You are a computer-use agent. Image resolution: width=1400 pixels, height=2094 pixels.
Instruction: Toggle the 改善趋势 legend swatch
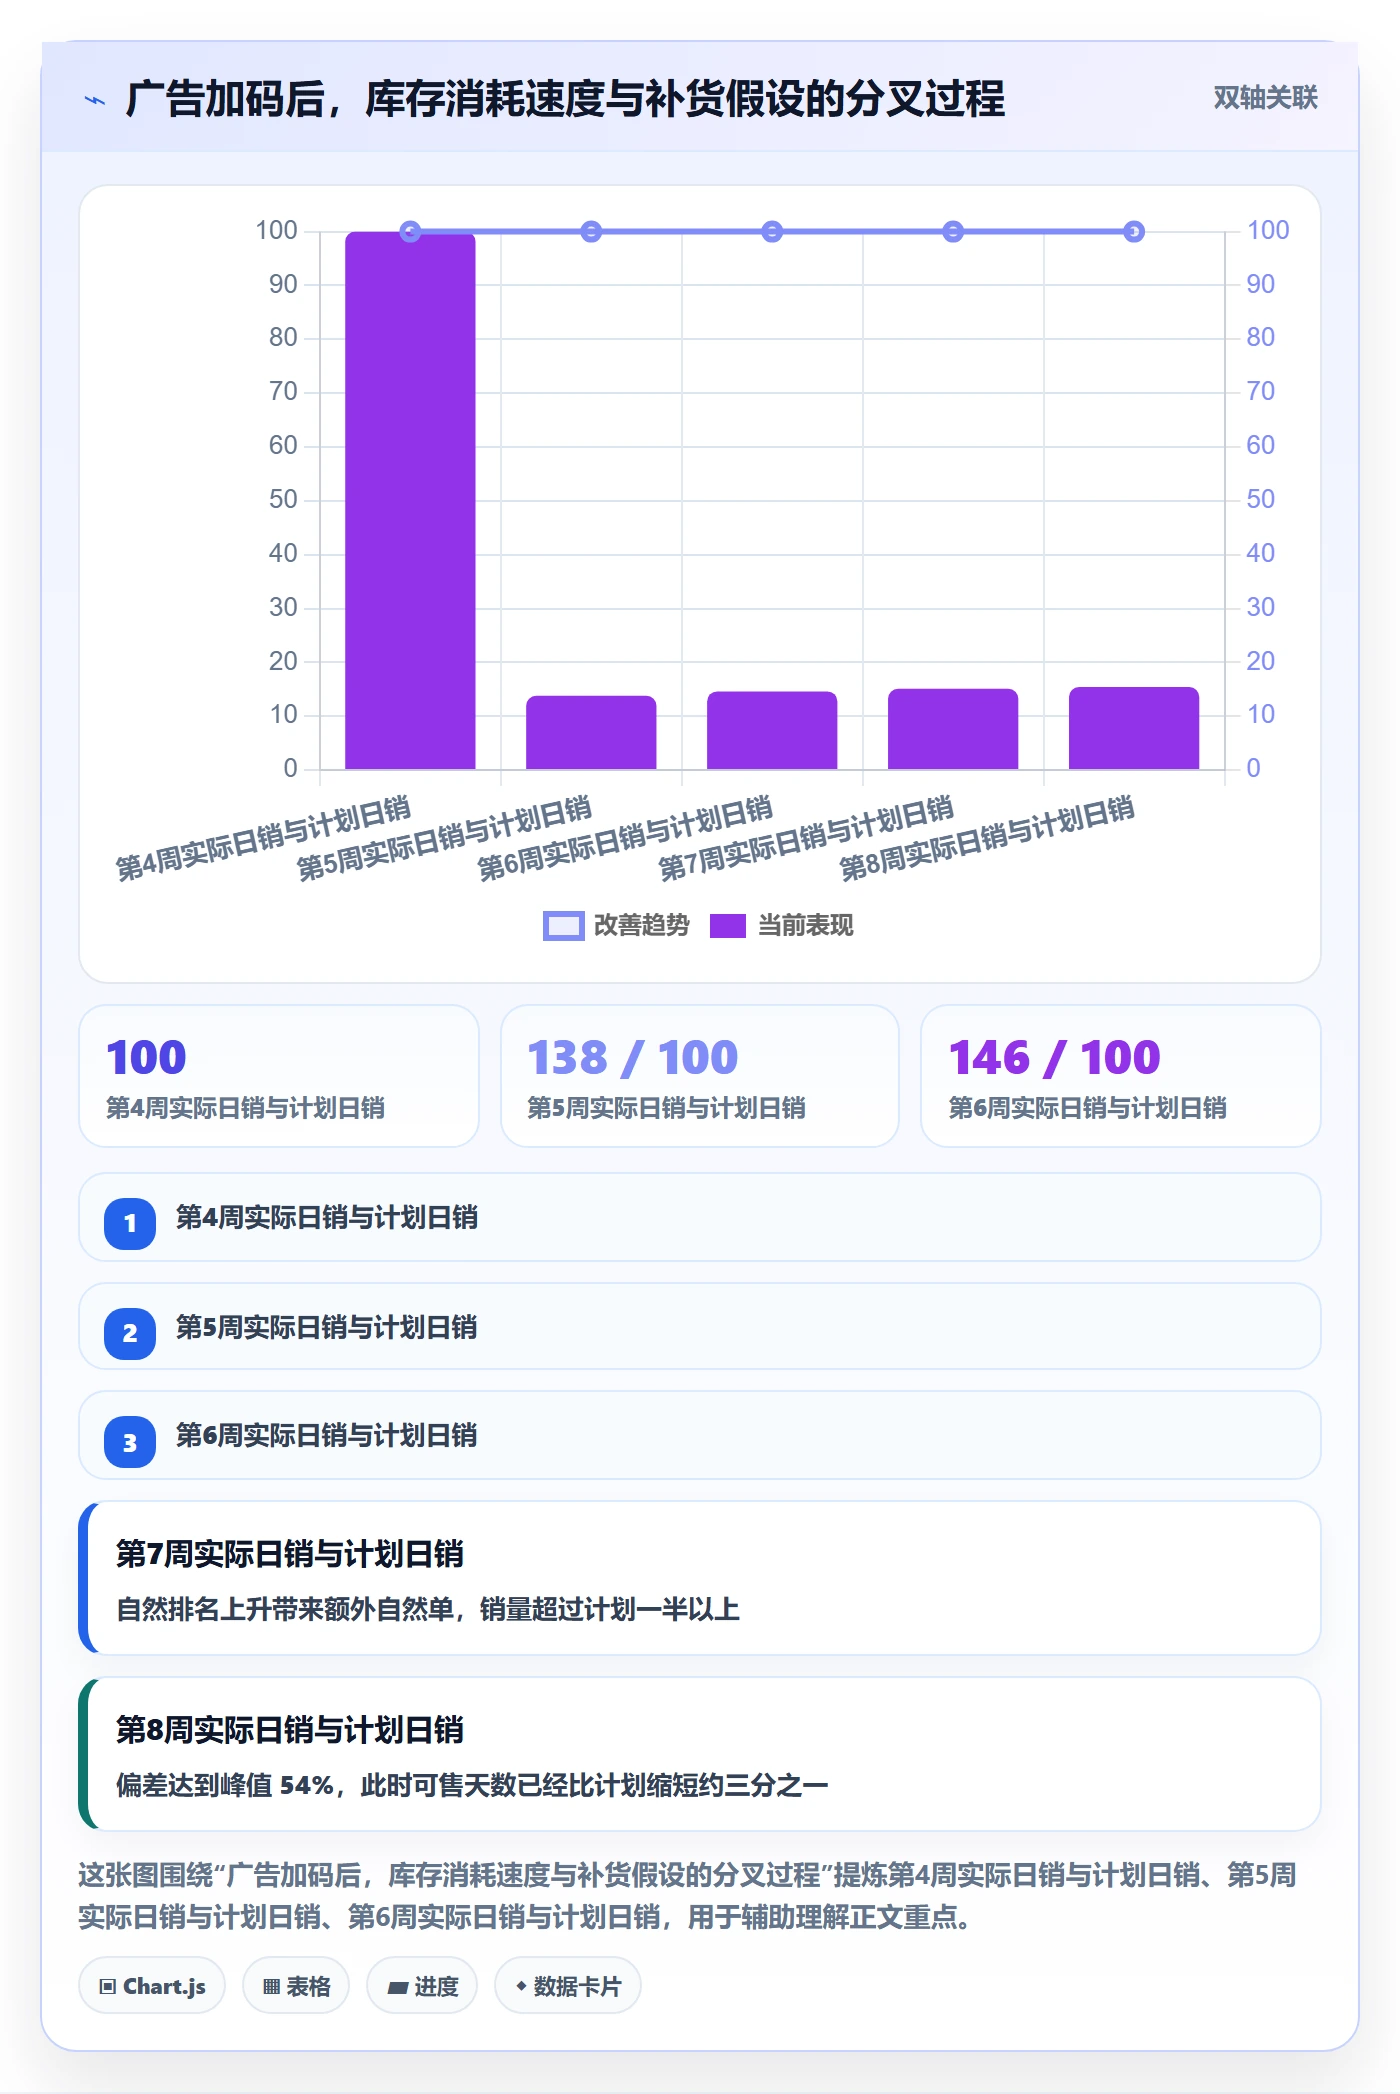pos(563,926)
